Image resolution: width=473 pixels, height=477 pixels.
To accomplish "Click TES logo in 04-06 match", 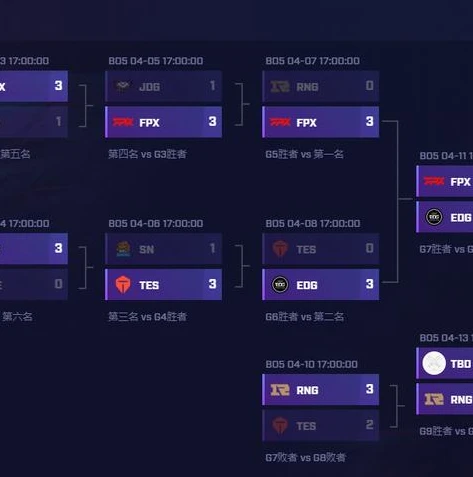I will click(123, 285).
